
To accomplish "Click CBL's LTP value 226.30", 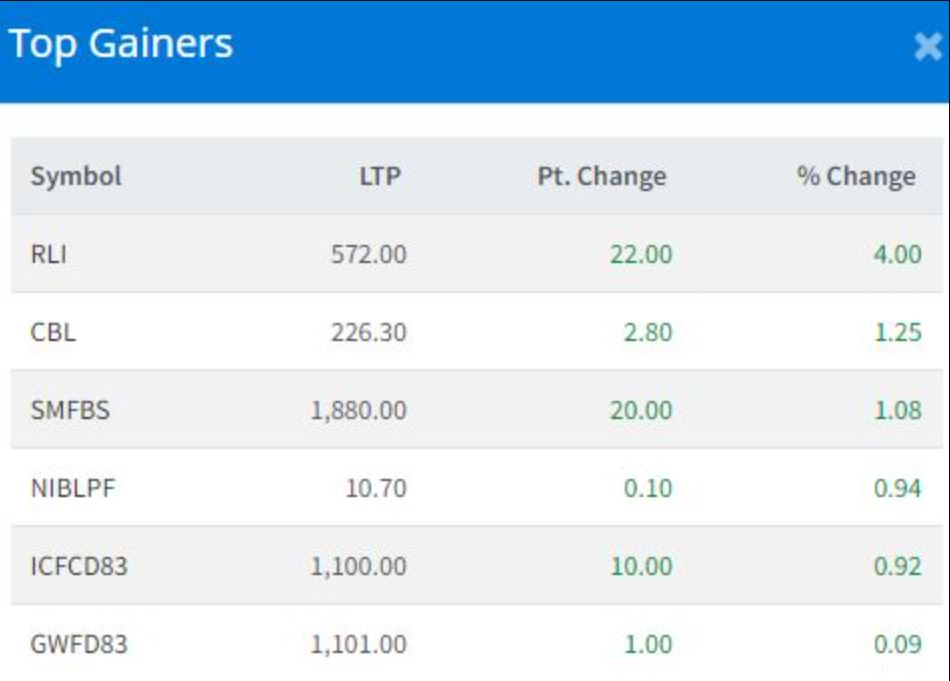I will pos(369,332).
